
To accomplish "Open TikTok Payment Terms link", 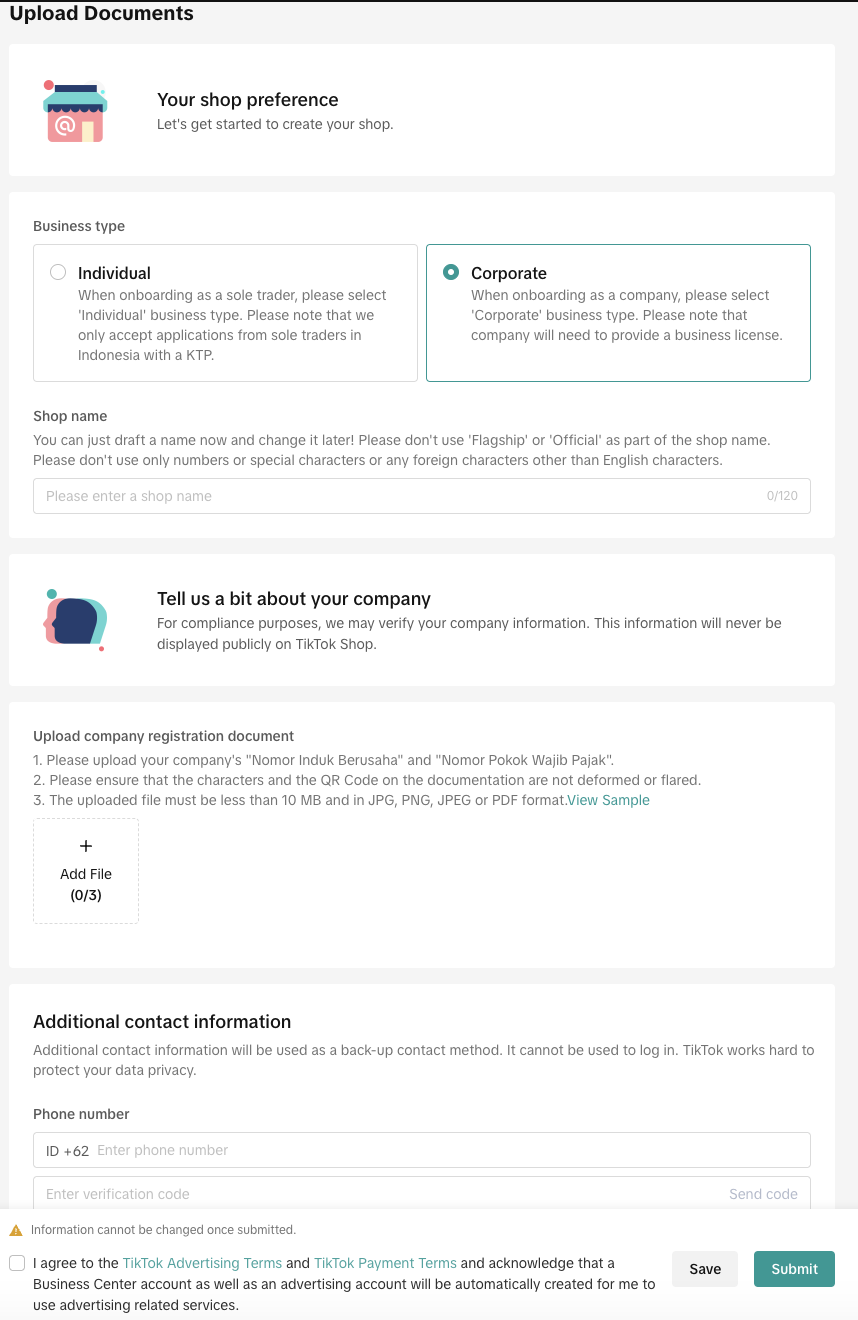I will (x=385, y=1263).
